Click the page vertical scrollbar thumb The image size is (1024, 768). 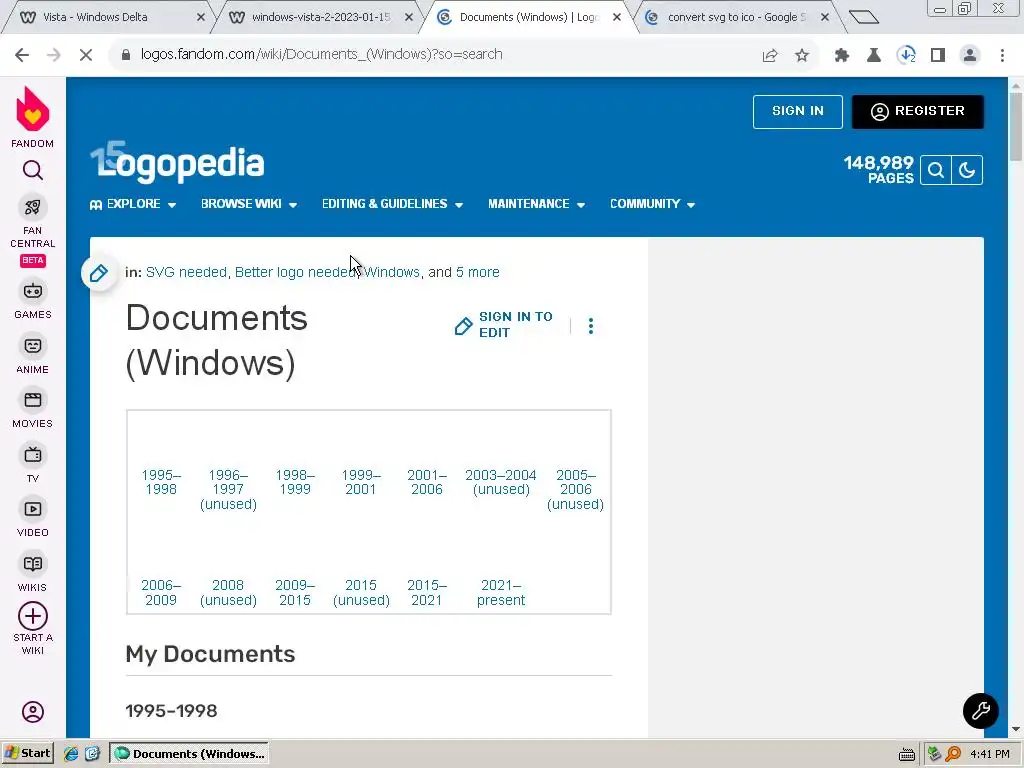point(1016,127)
